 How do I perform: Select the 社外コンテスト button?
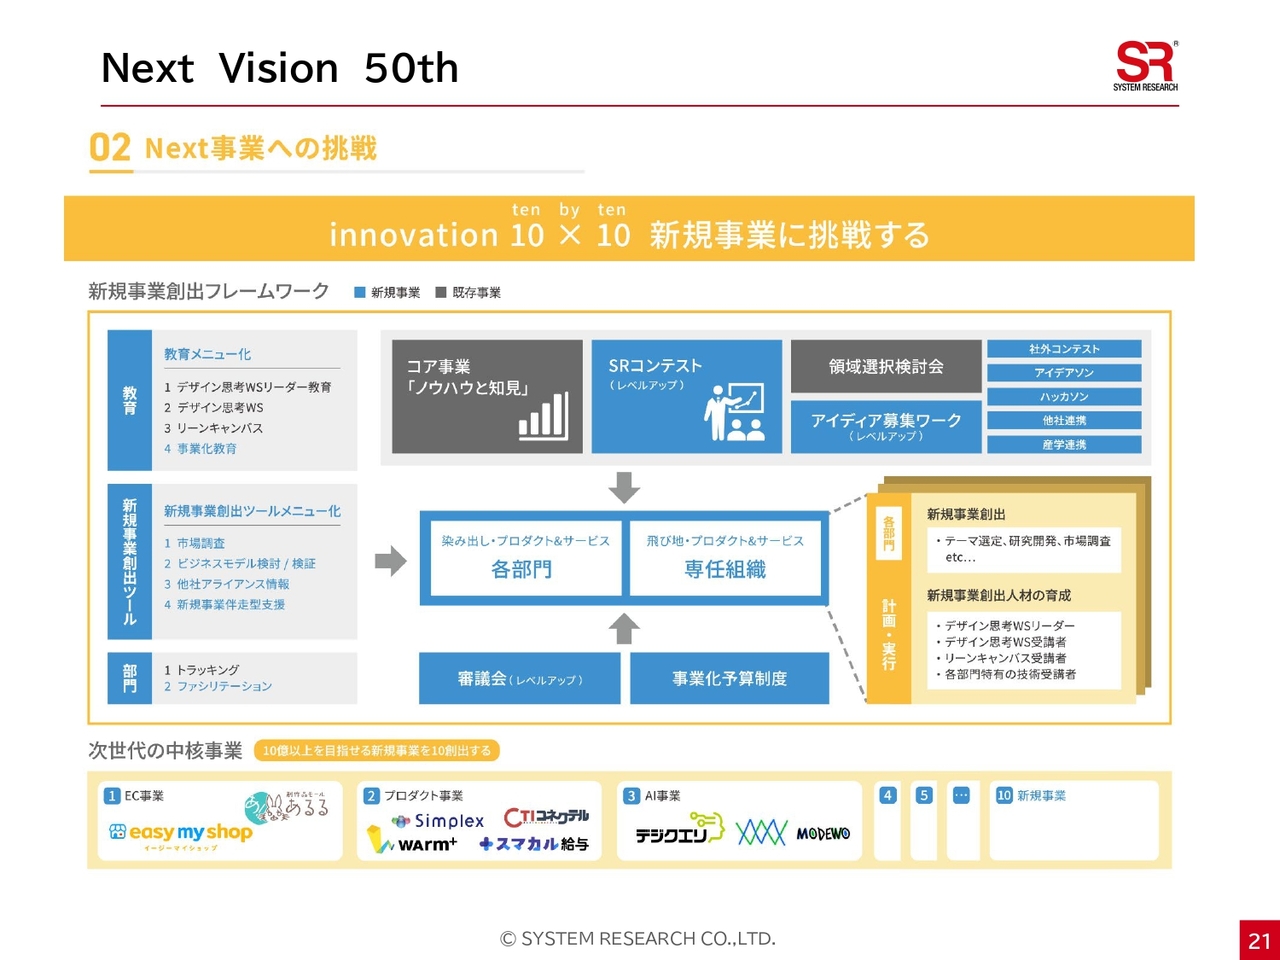point(1064,349)
